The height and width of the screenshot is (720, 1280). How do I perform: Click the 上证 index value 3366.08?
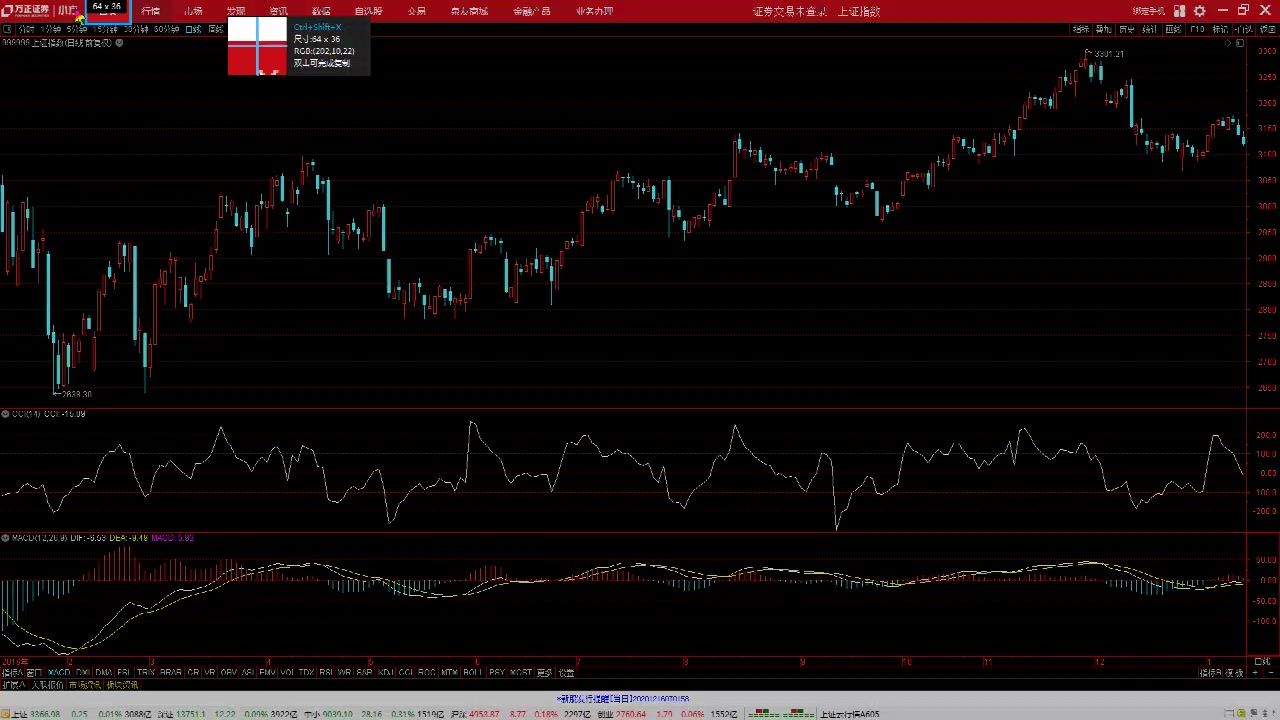(x=45, y=714)
